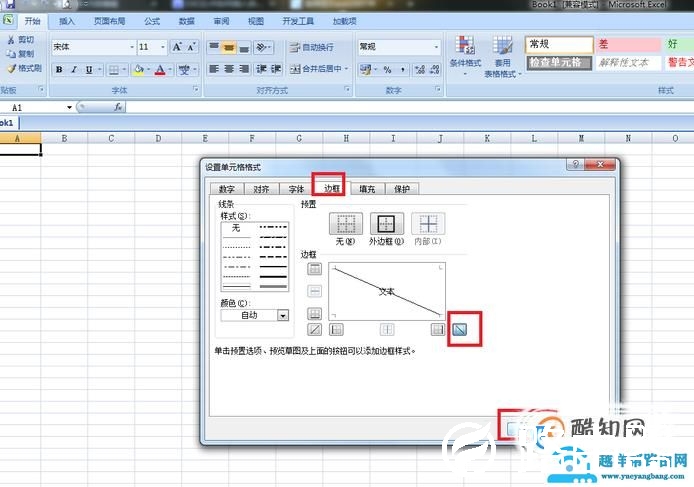Select the no-border preset
The height and width of the screenshot is (487, 694).
click(x=345, y=225)
